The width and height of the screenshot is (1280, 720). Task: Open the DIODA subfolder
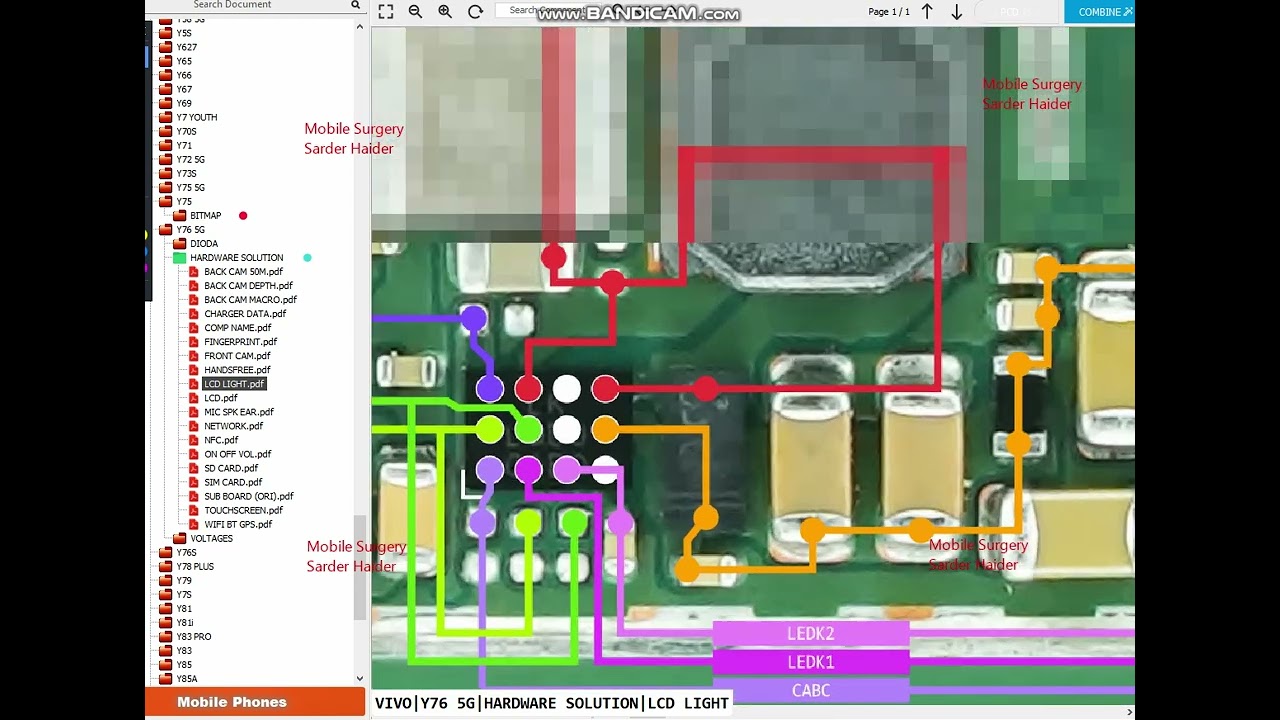tap(204, 243)
